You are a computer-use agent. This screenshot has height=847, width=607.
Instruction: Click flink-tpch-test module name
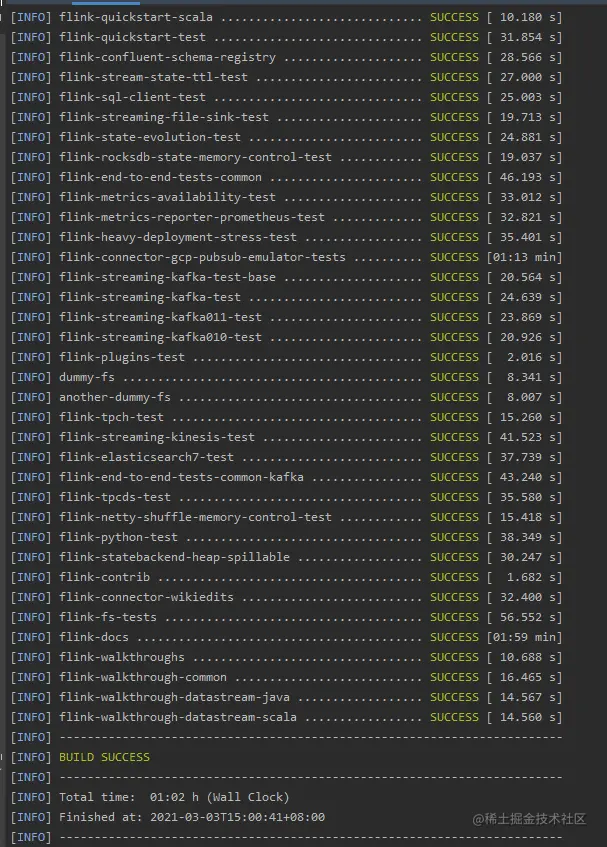pyautogui.click(x=111, y=417)
